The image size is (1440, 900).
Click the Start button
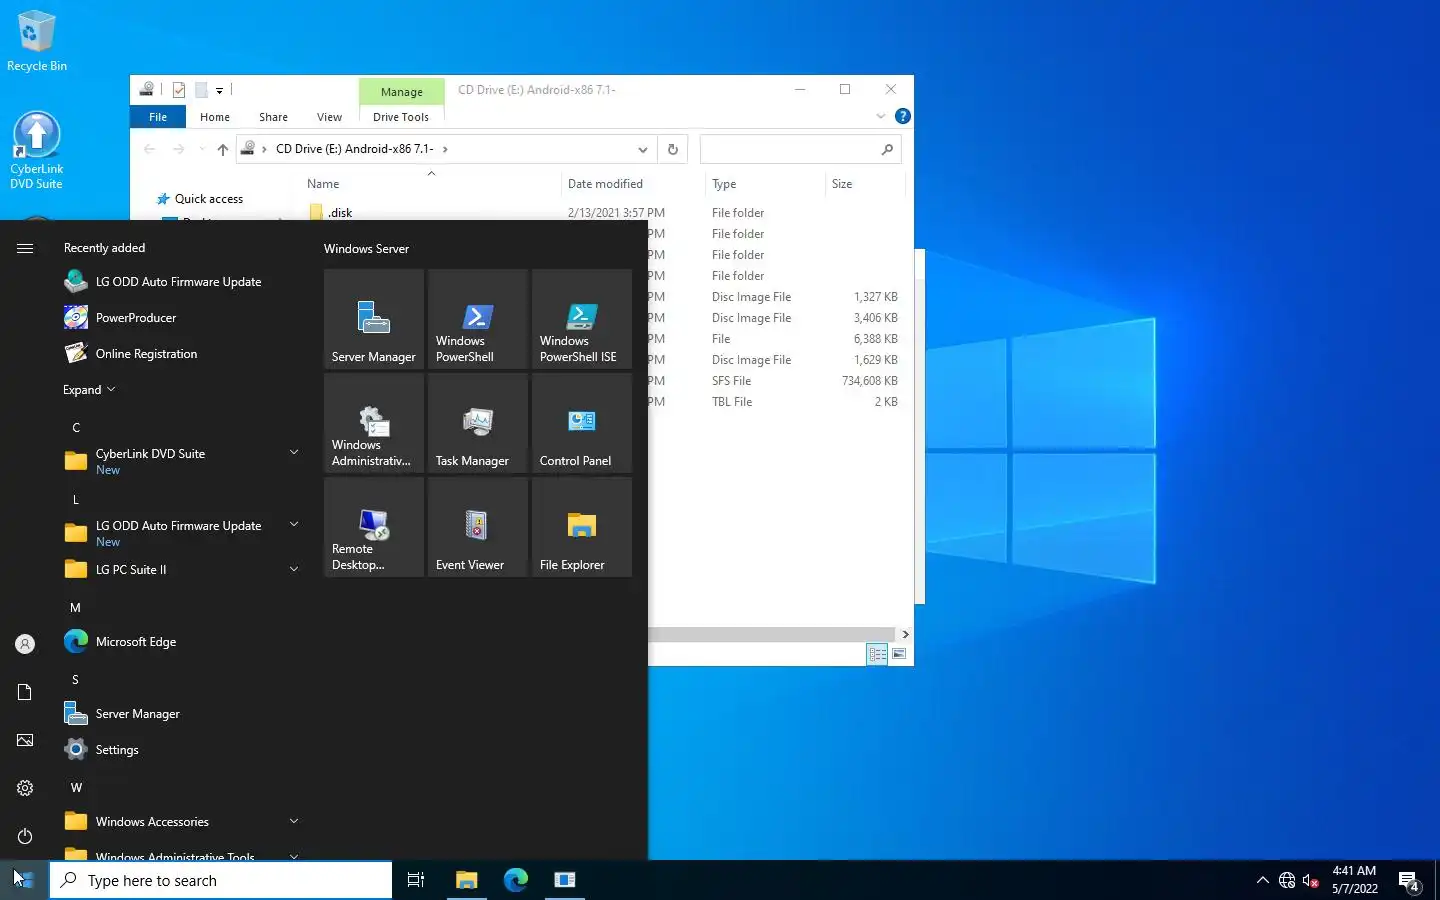click(x=24, y=880)
